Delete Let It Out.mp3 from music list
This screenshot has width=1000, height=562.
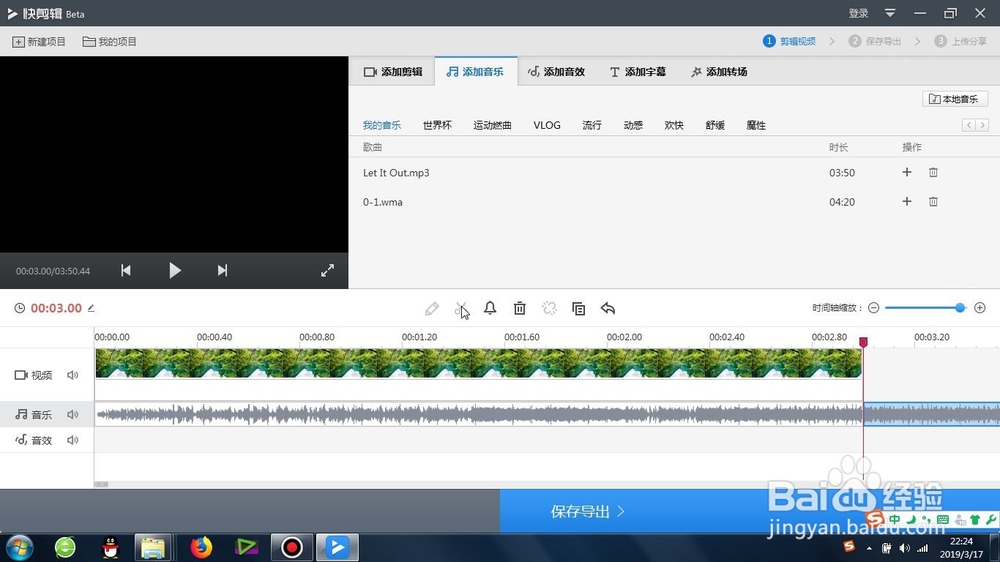tap(933, 172)
